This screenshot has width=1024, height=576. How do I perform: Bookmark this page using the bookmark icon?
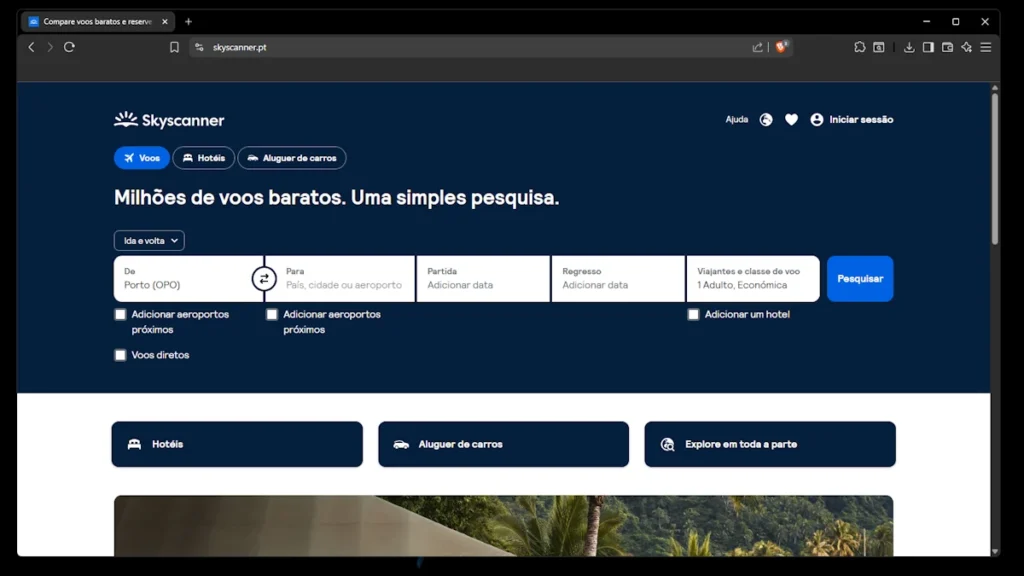pos(174,47)
